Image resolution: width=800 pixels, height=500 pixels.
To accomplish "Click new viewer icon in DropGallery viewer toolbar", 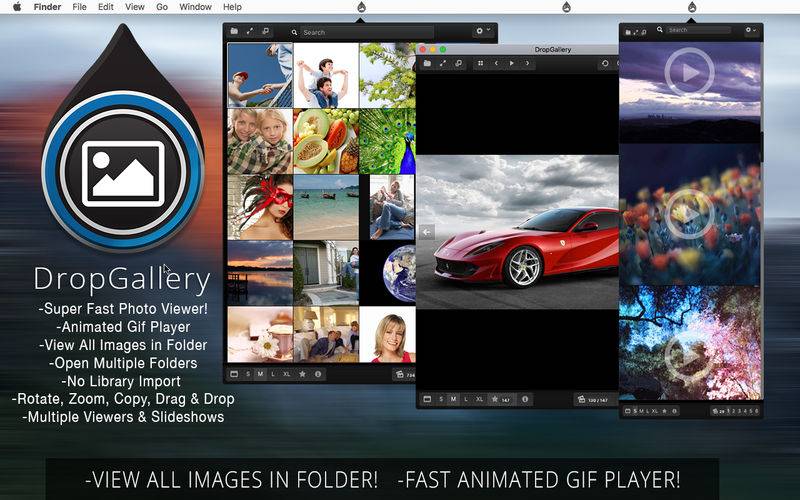I will (459, 63).
